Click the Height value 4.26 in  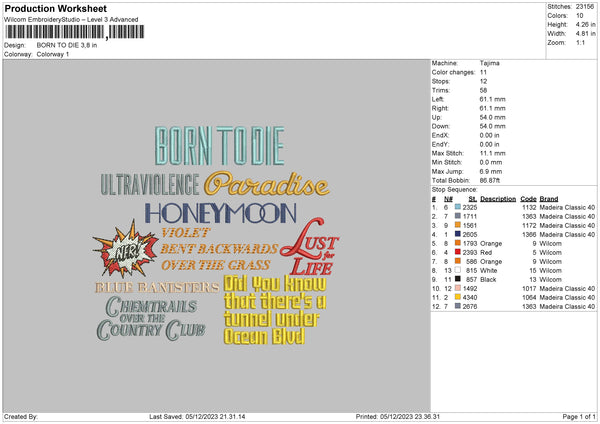coord(585,24)
